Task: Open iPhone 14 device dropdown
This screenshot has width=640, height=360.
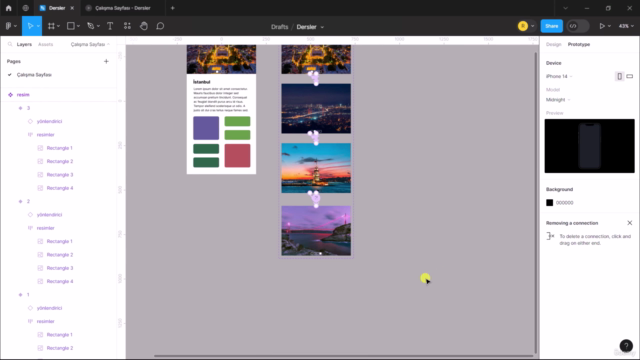Action: pos(559,76)
